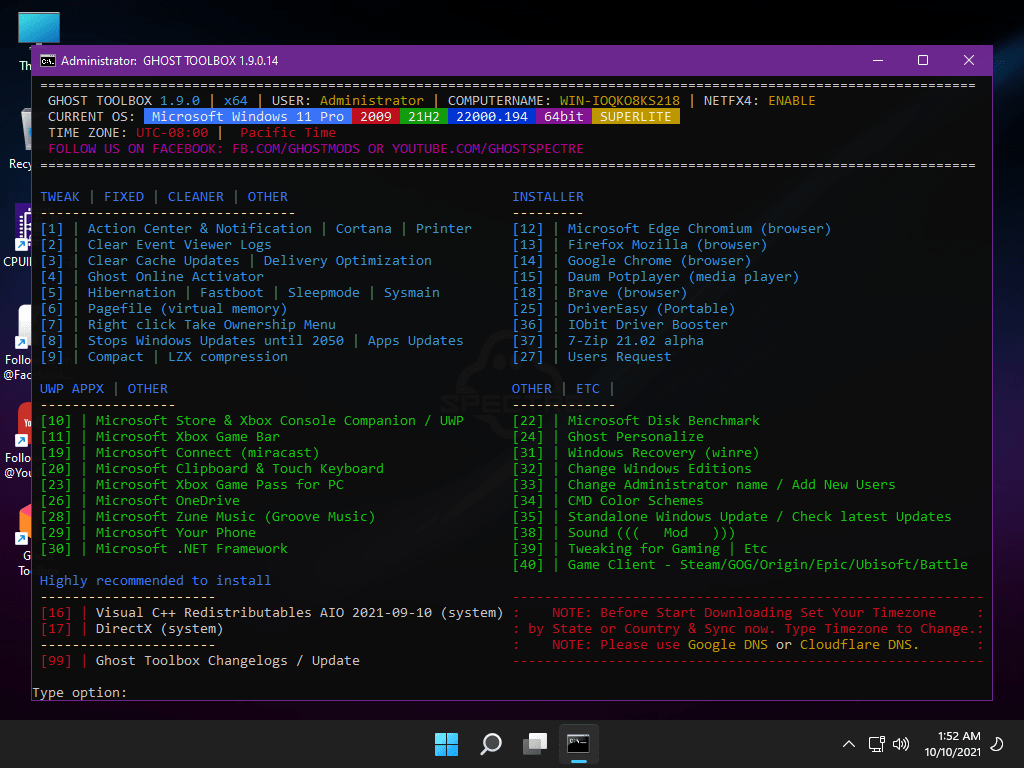The height and width of the screenshot is (768, 1024).
Task: Click '7-Zip 21.02 alpha' line
Action: coord(635,341)
